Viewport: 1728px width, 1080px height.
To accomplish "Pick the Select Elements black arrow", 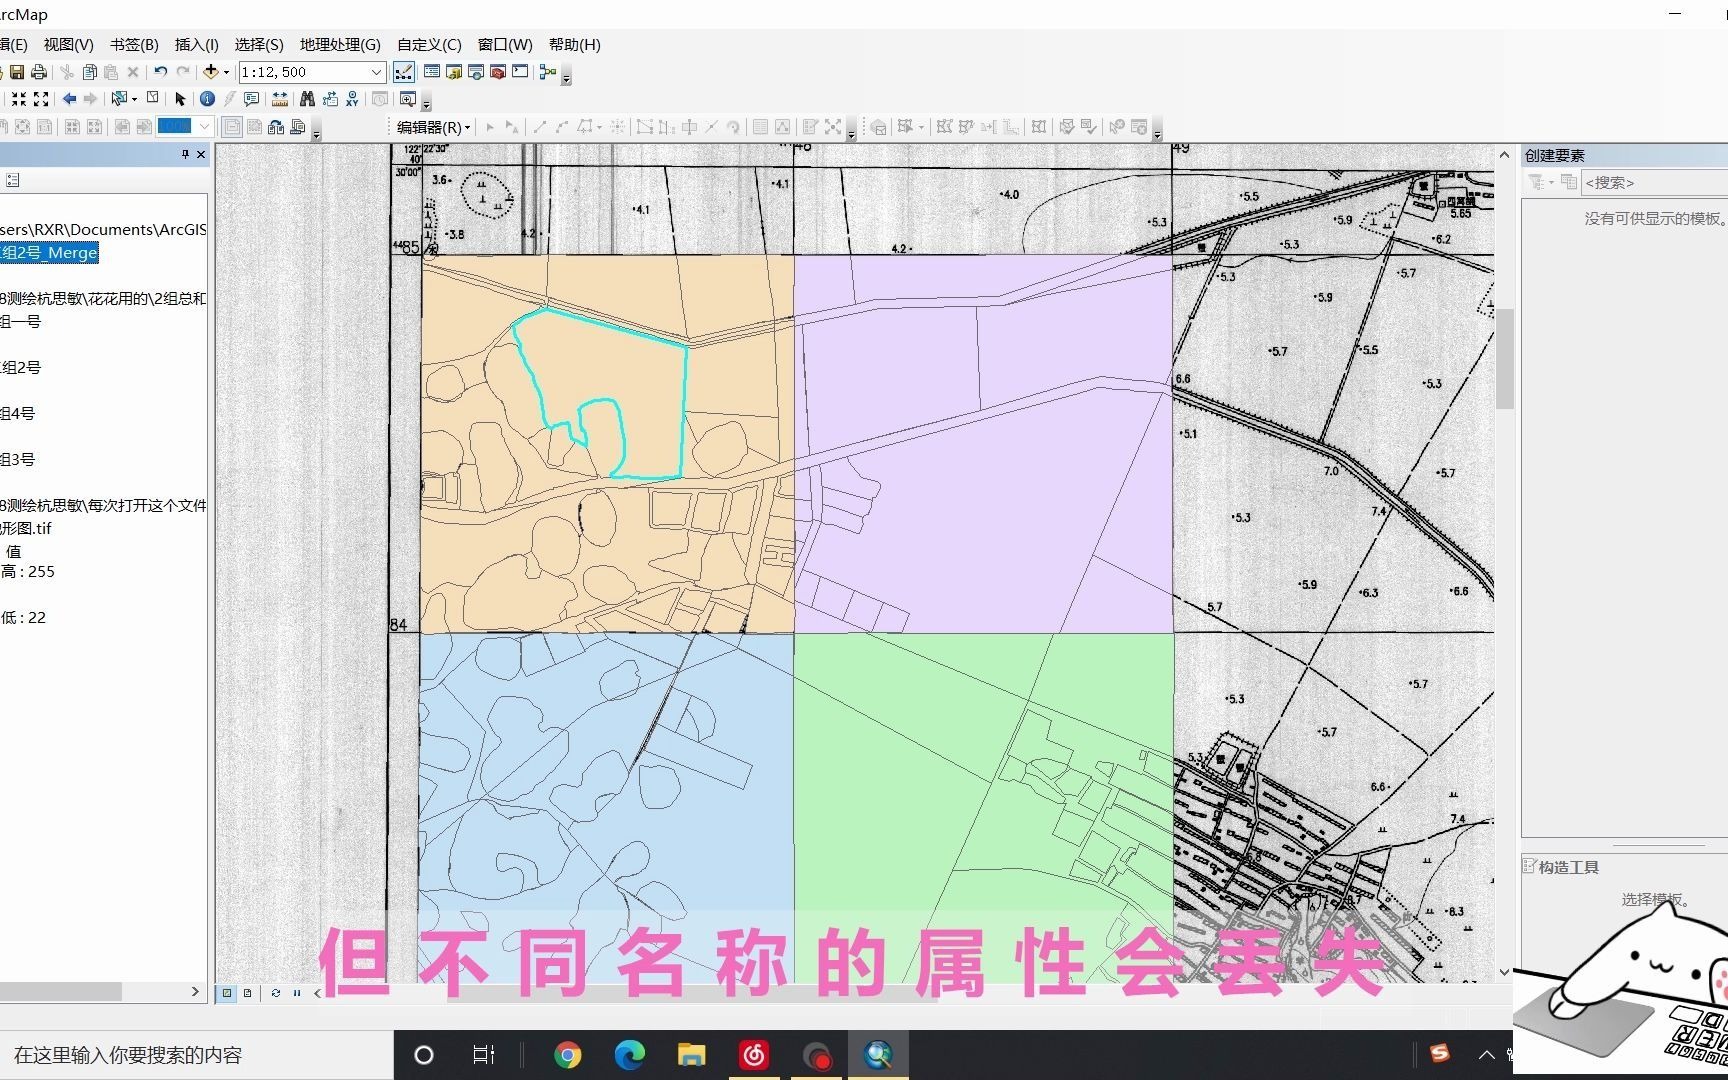I will (180, 99).
